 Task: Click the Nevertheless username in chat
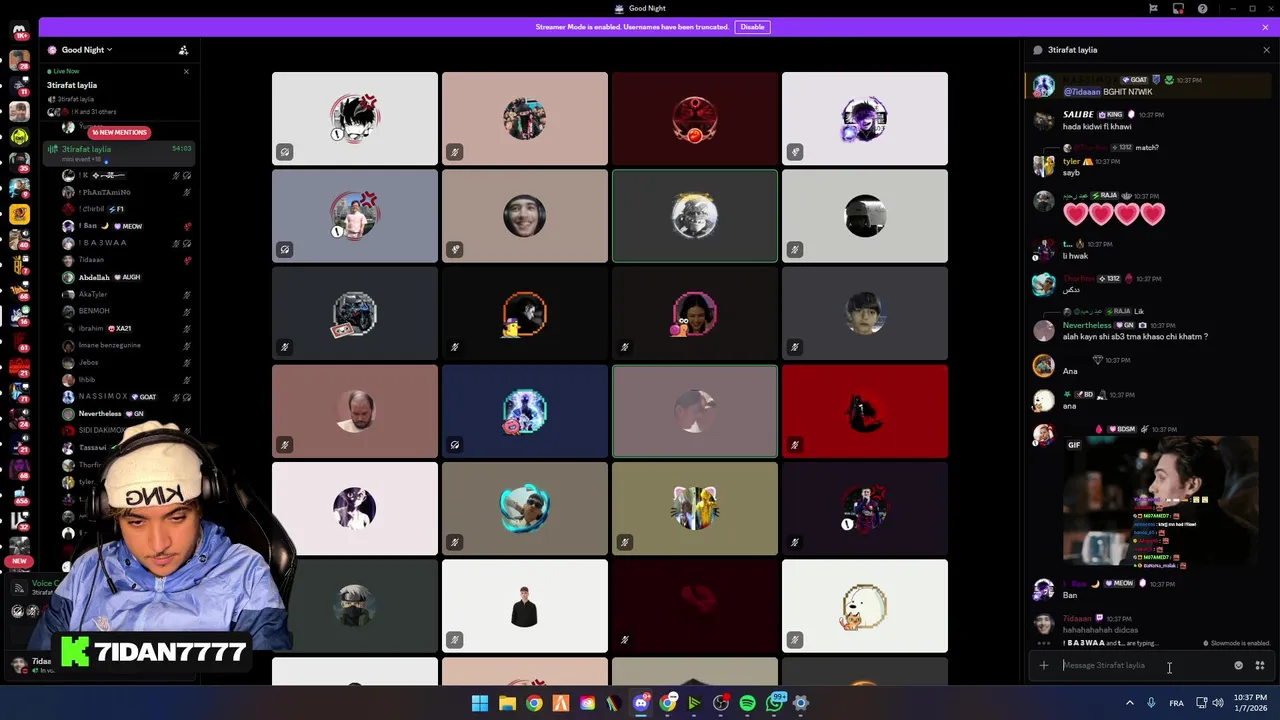tap(1087, 325)
